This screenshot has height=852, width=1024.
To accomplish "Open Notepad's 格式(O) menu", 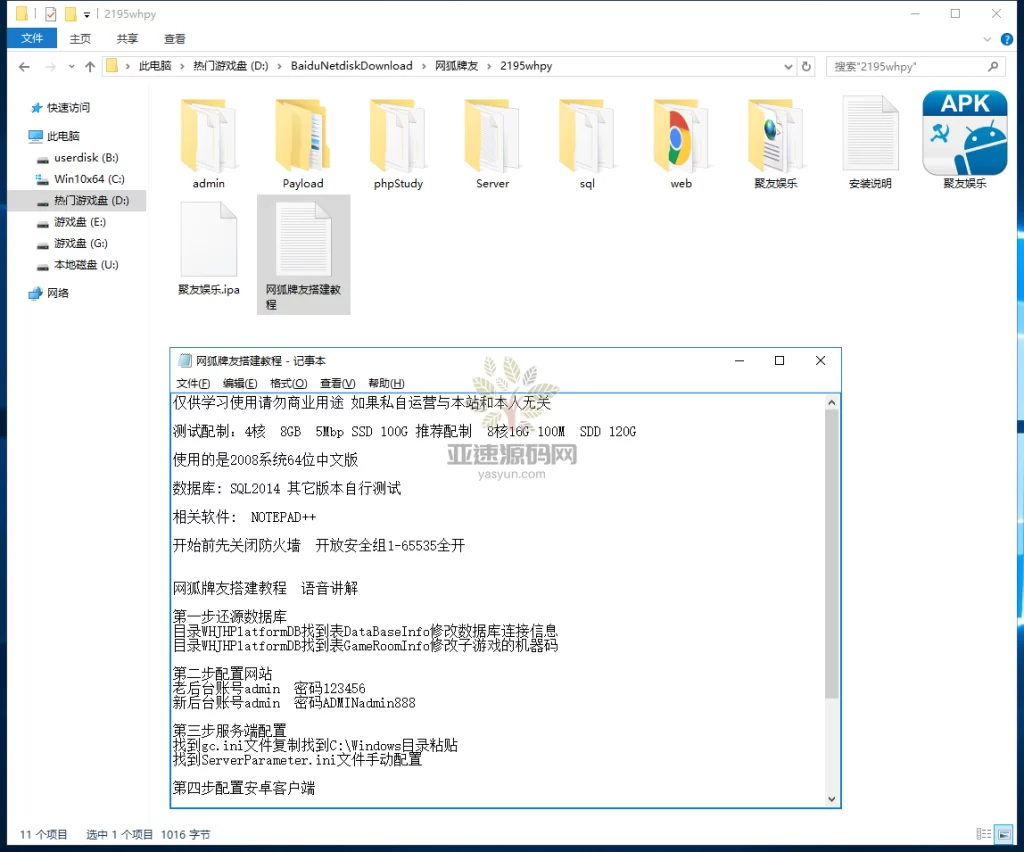I will 288,383.
